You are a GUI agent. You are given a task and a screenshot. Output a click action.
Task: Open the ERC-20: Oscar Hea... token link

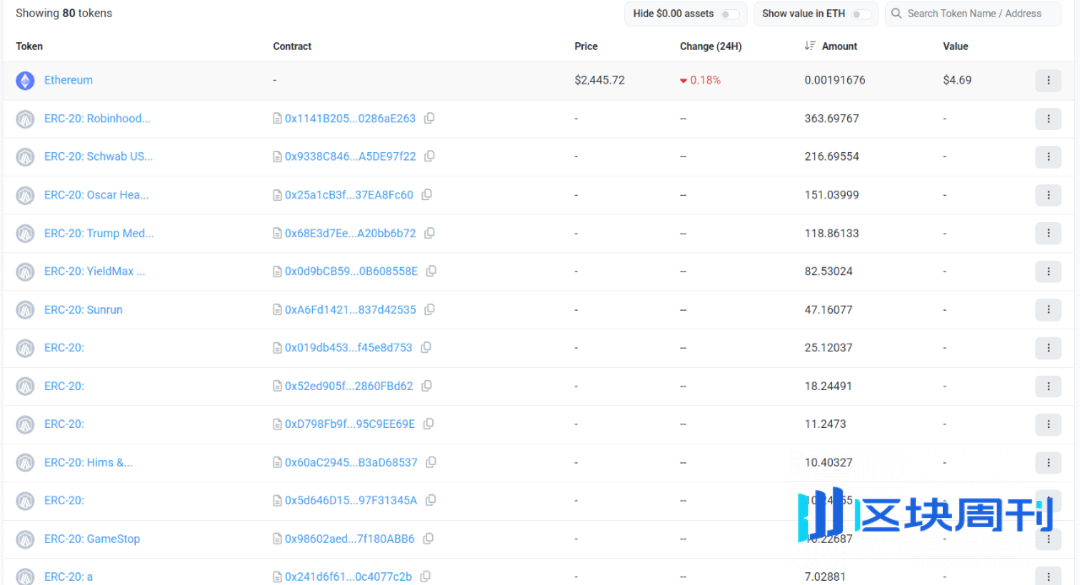point(96,195)
